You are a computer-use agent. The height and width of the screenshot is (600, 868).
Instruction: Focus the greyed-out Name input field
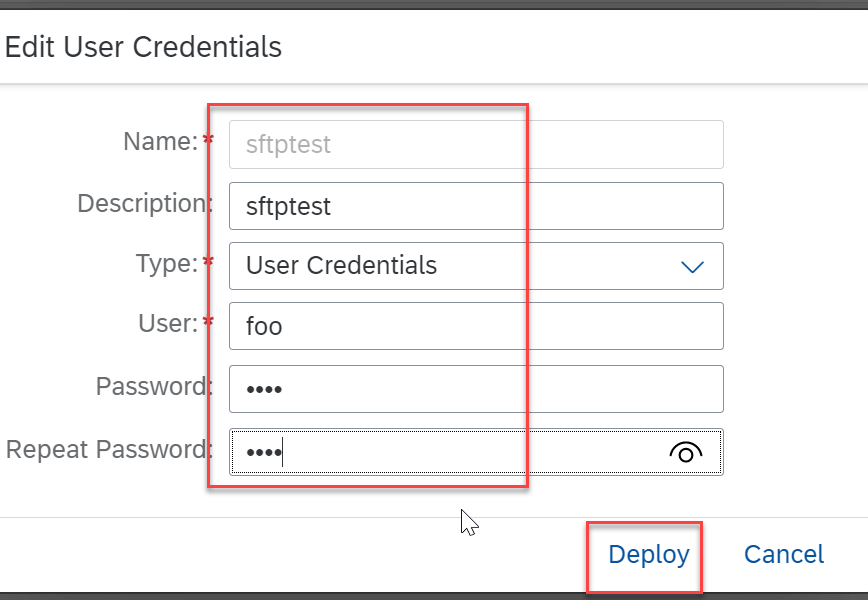click(x=476, y=144)
